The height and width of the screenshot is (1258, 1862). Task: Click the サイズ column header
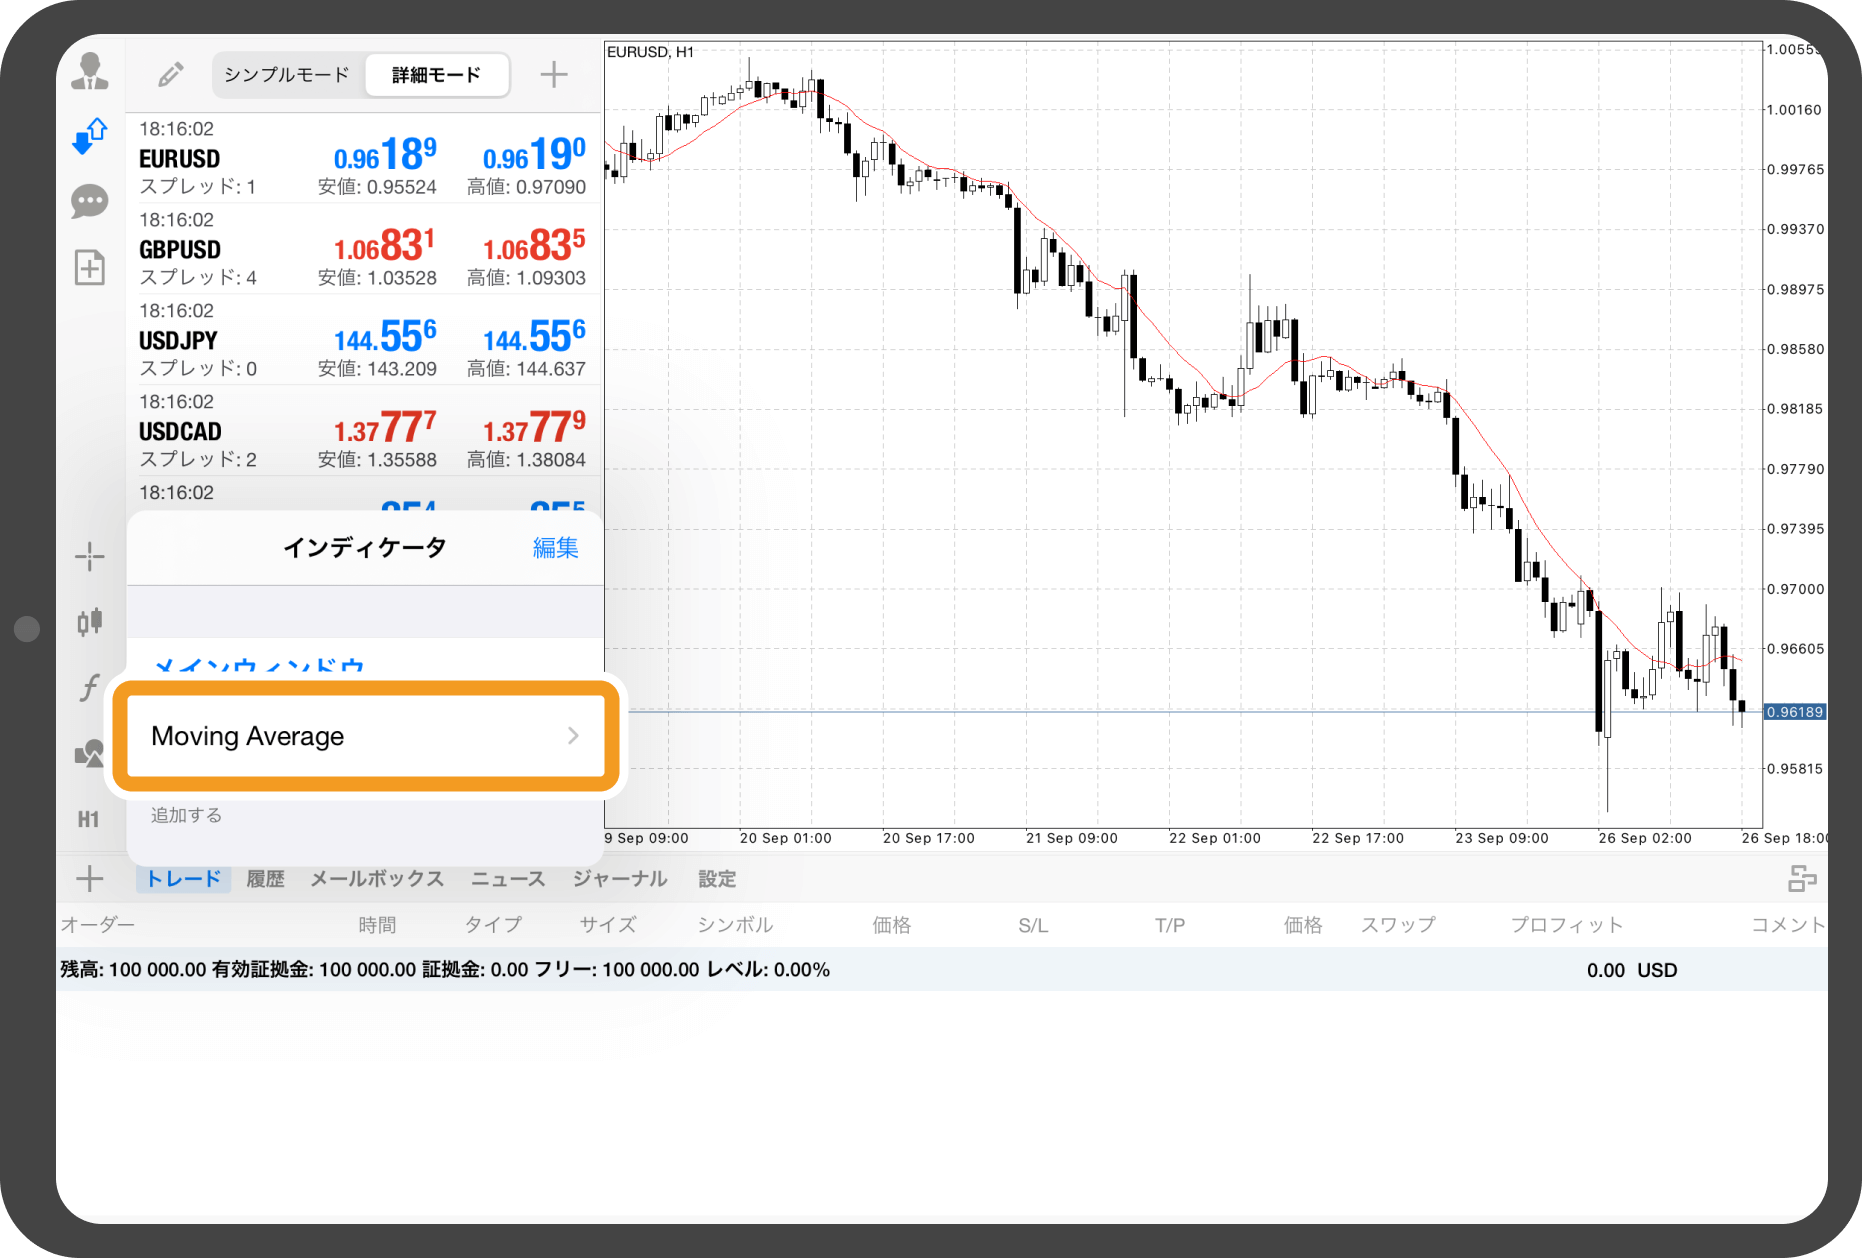click(x=608, y=925)
